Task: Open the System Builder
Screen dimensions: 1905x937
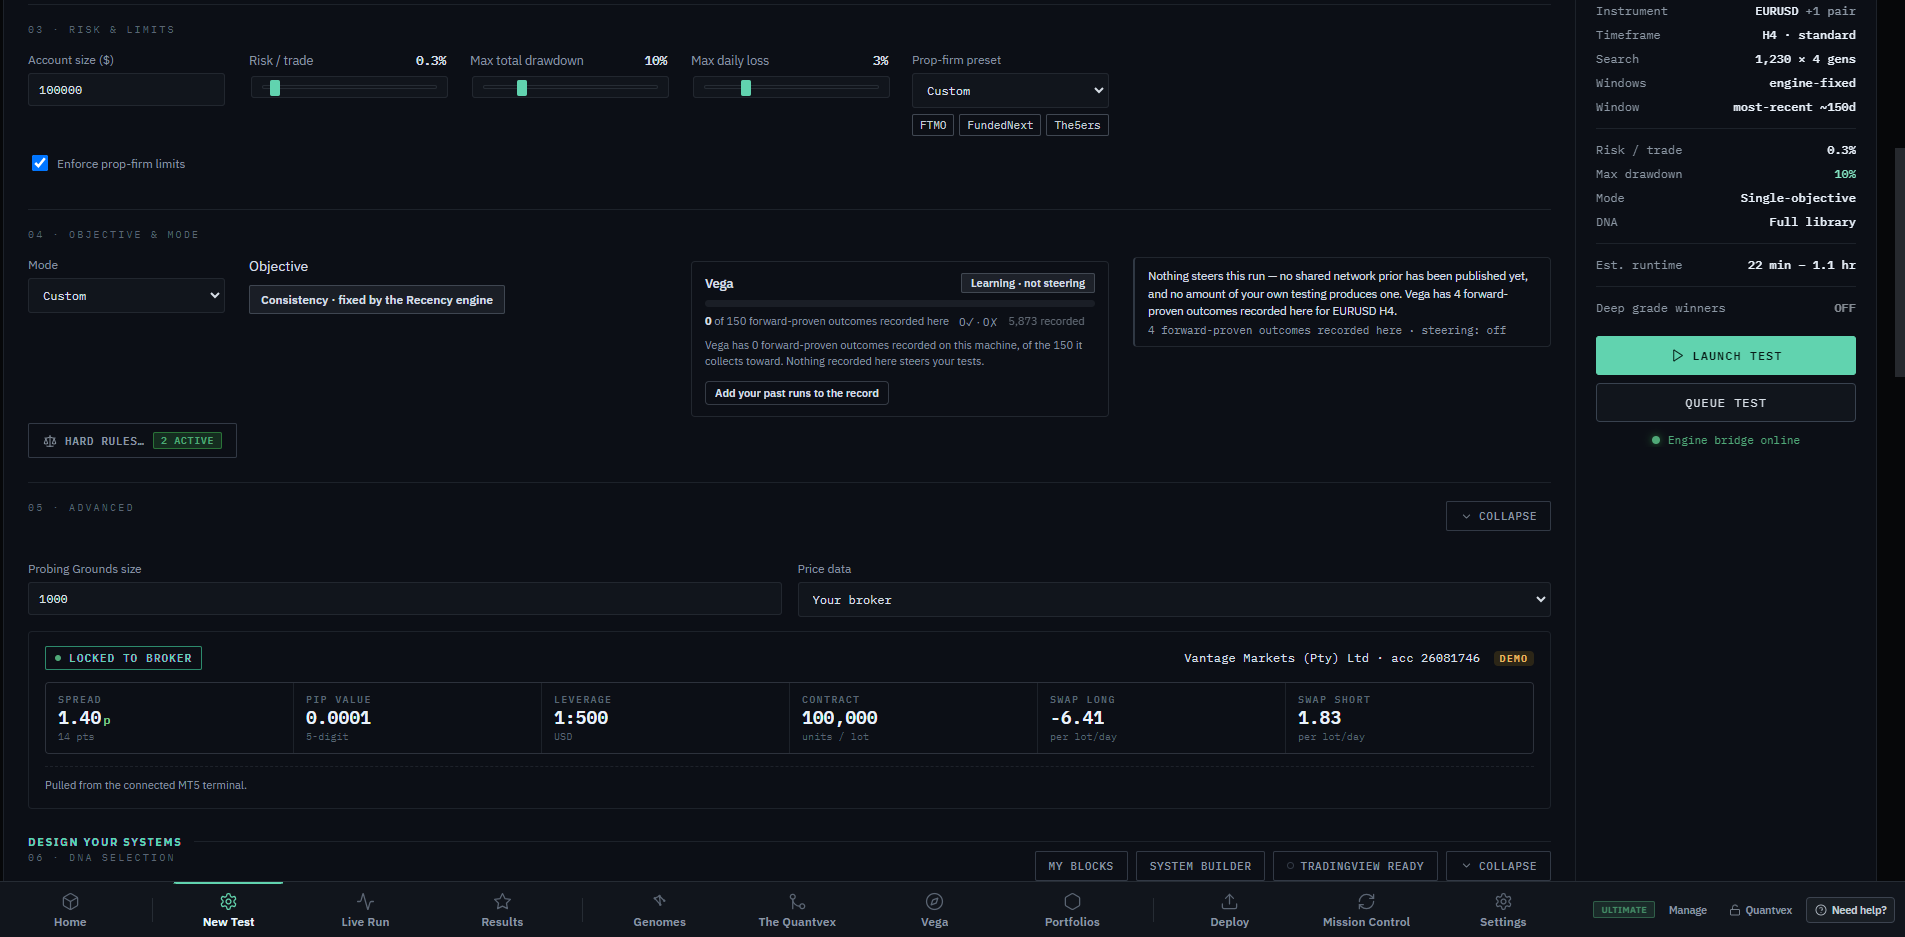Action: click(1200, 866)
